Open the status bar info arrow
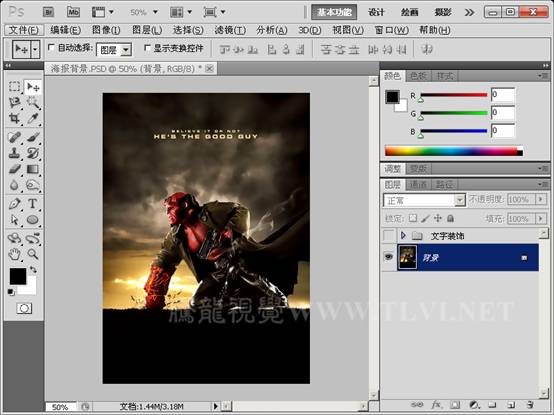This screenshot has width=554, height=415. 215,406
